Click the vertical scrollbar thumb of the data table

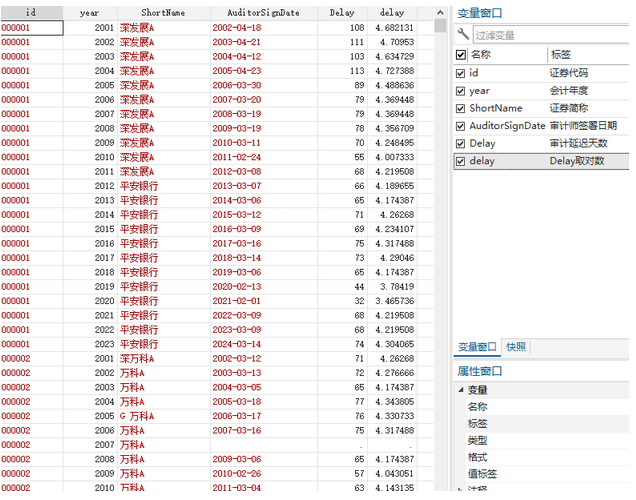440,26
